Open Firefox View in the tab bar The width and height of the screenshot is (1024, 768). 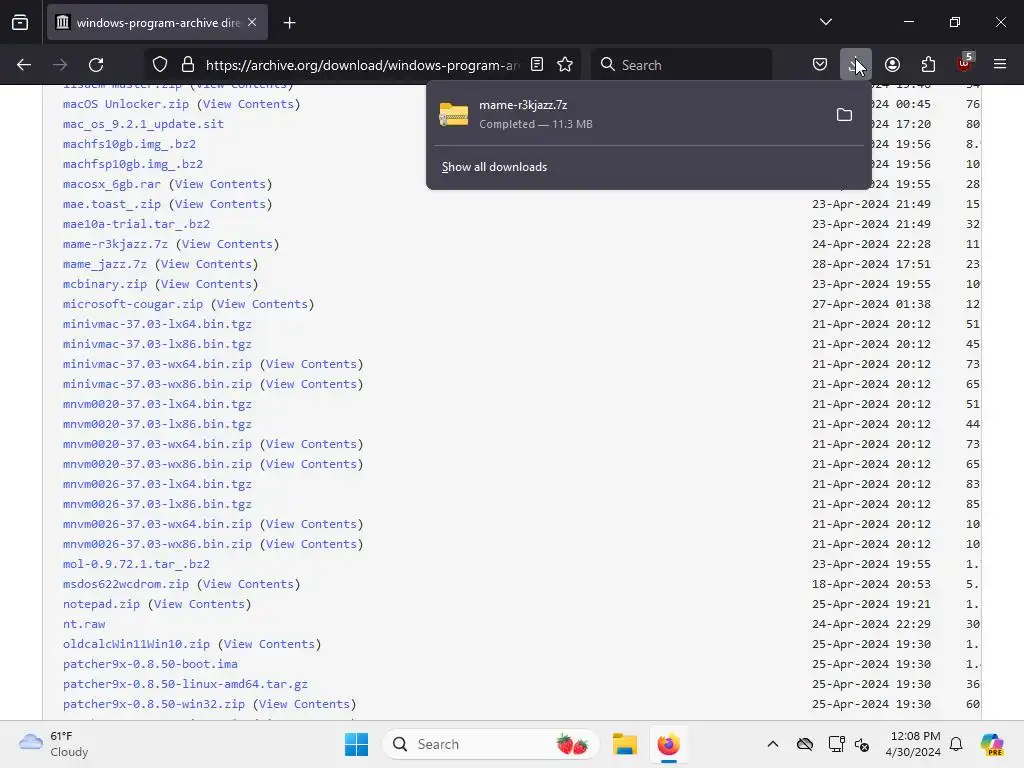click(20, 23)
